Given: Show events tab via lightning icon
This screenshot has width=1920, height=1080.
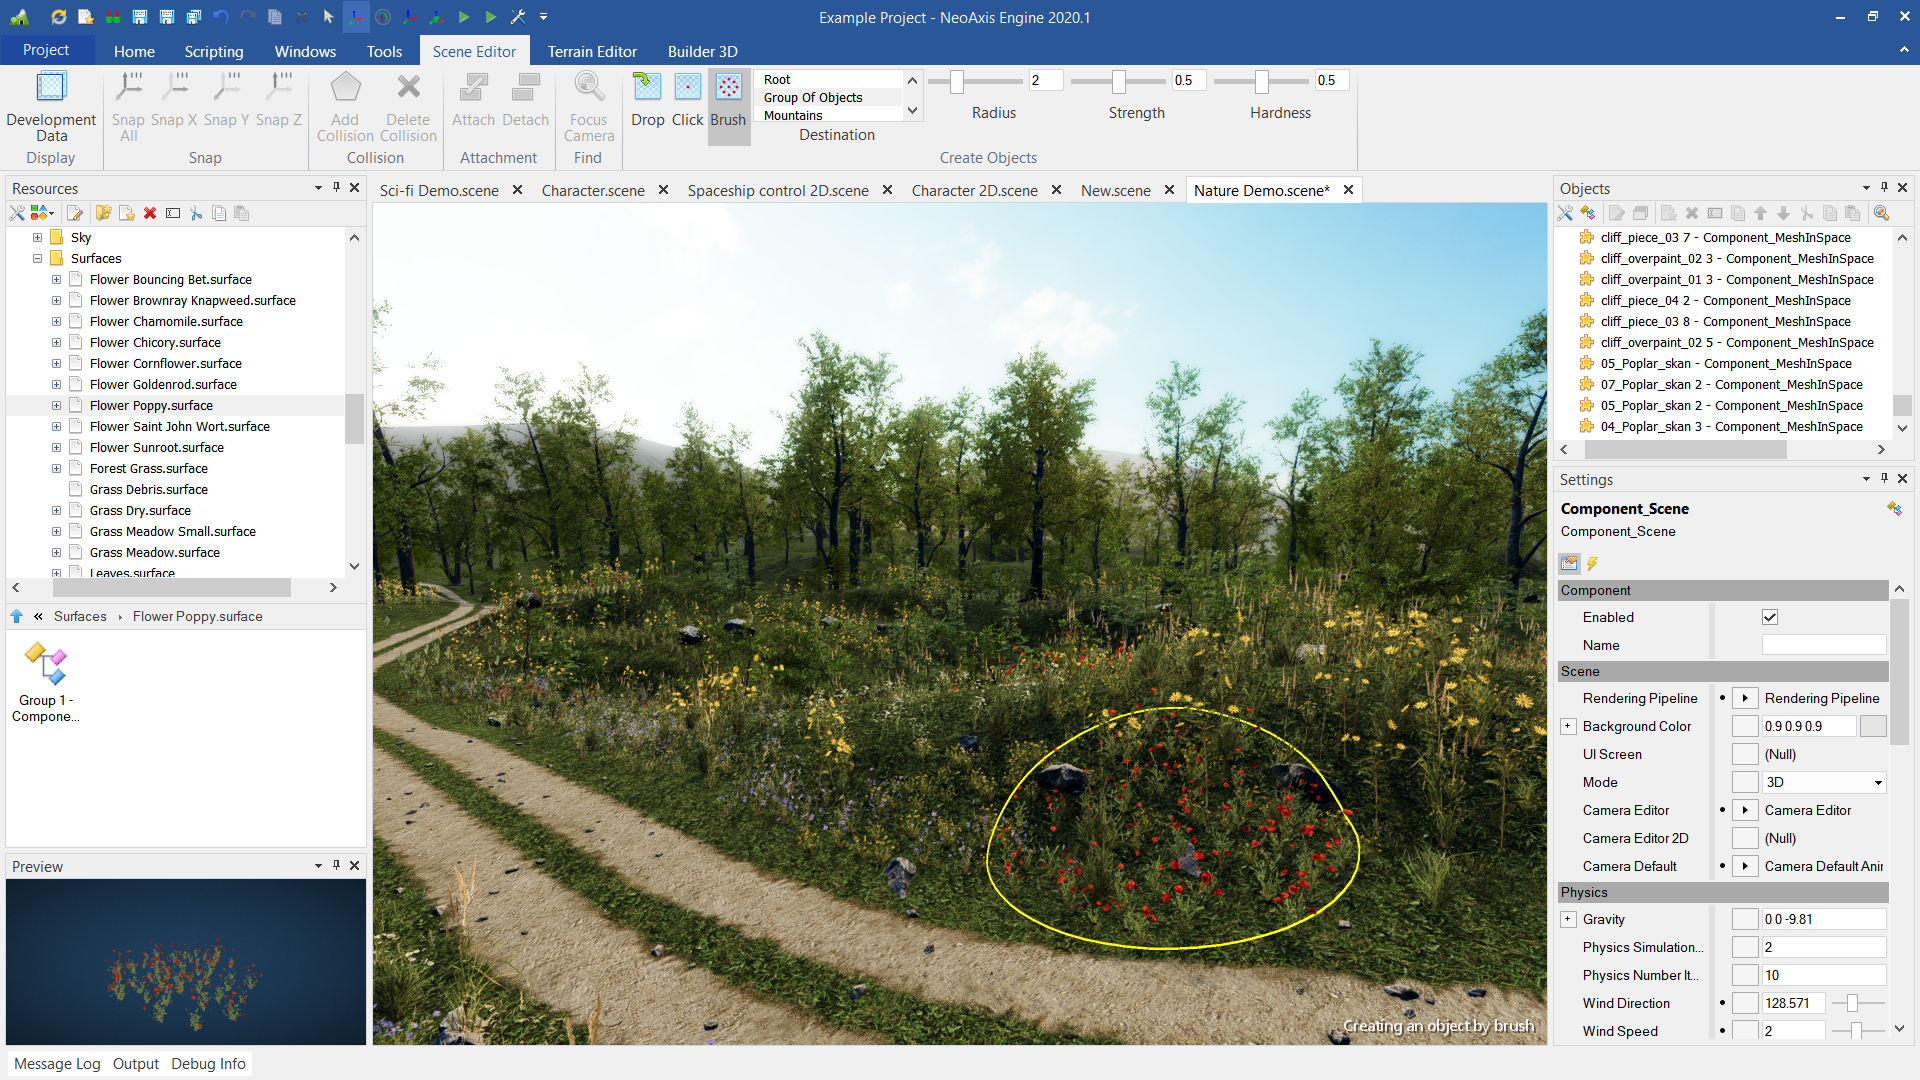Looking at the screenshot, I should click(1592, 564).
